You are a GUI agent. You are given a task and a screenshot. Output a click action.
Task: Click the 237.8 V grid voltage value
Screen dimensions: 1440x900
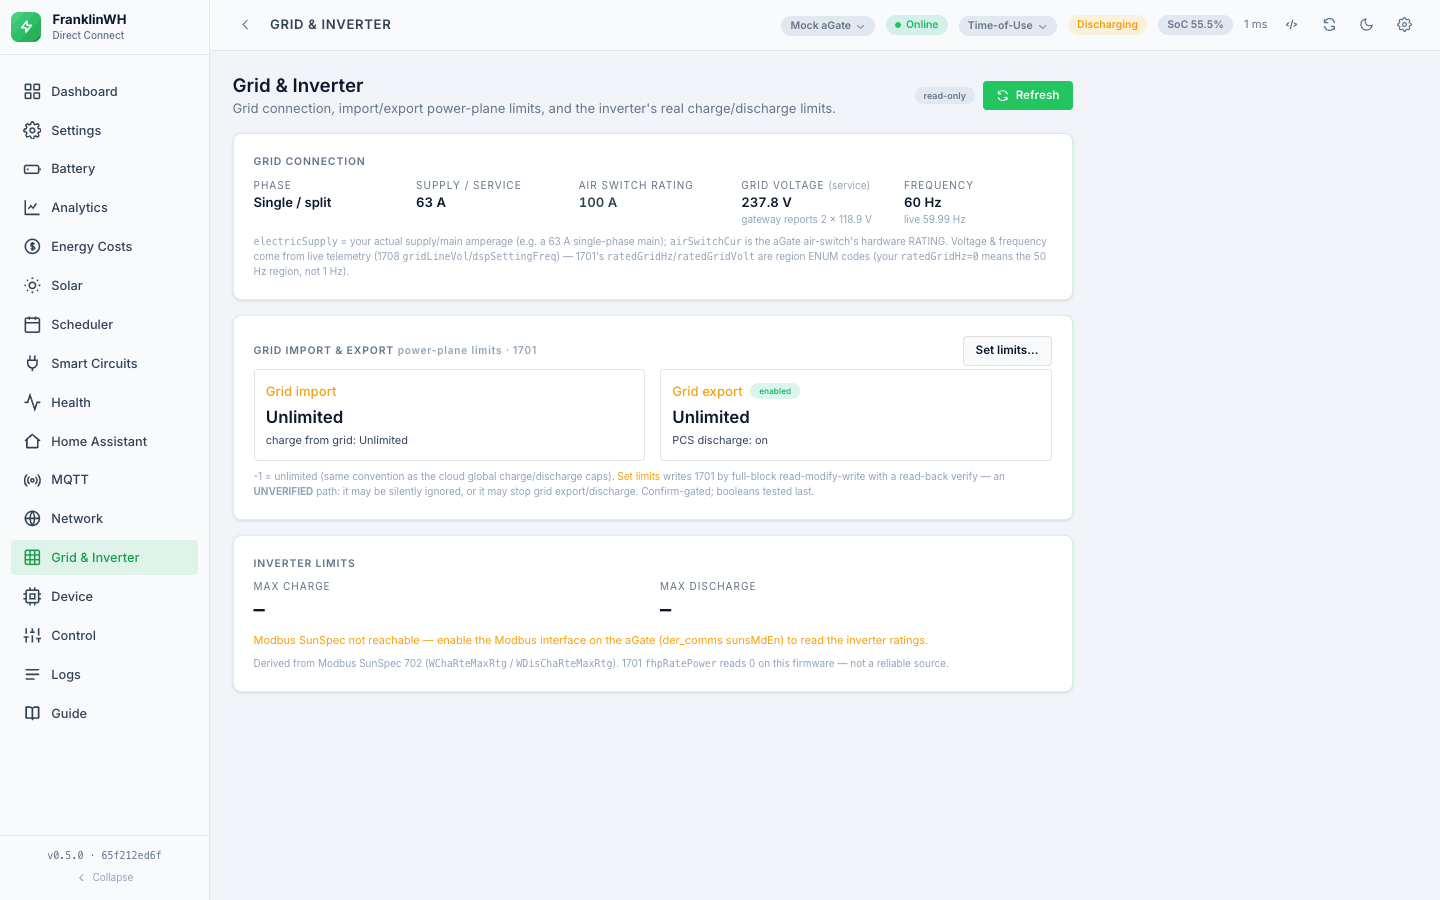767,203
